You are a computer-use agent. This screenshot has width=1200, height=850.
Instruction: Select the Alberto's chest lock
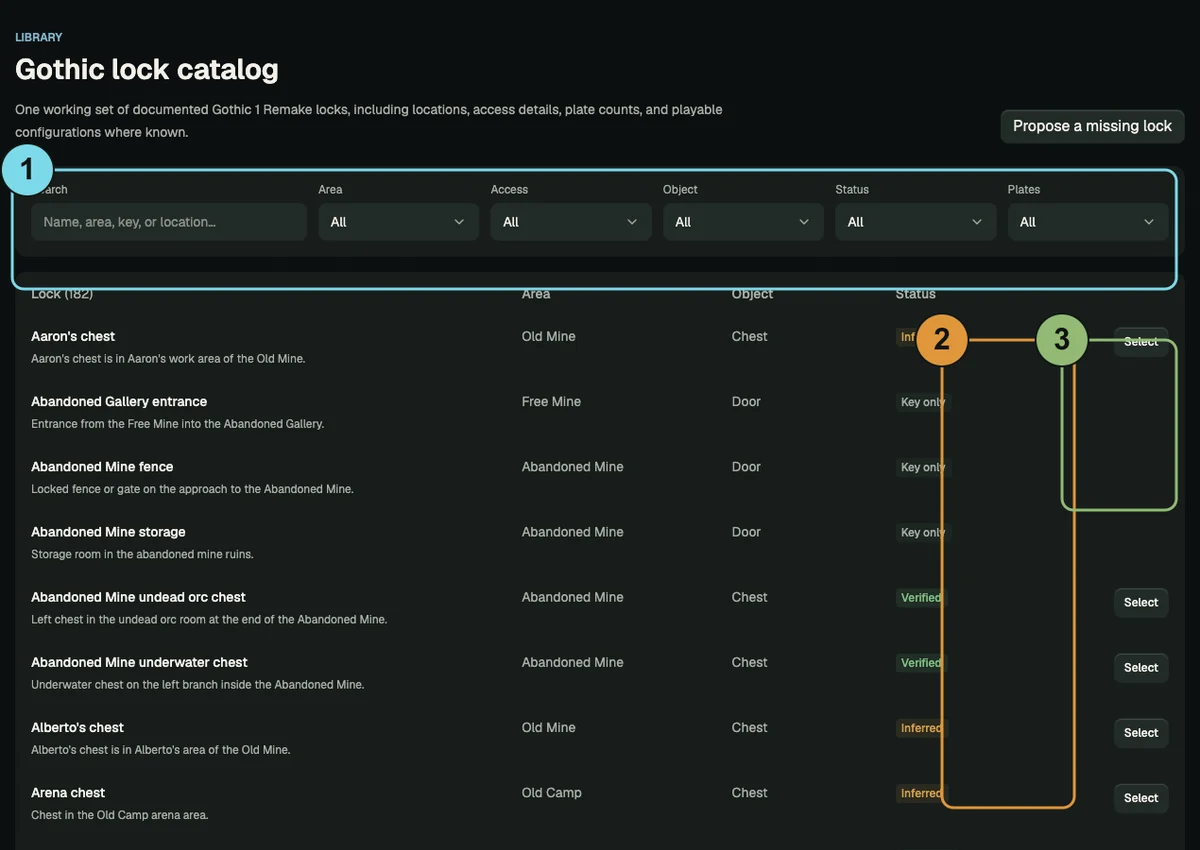1141,733
